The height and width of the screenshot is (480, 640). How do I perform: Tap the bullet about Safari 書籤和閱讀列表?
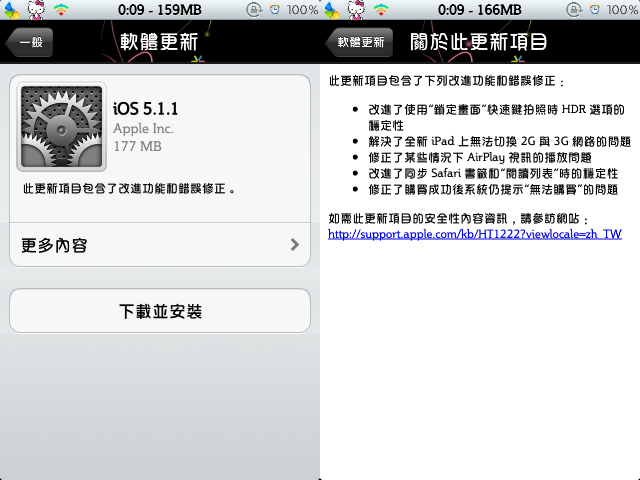tap(493, 173)
